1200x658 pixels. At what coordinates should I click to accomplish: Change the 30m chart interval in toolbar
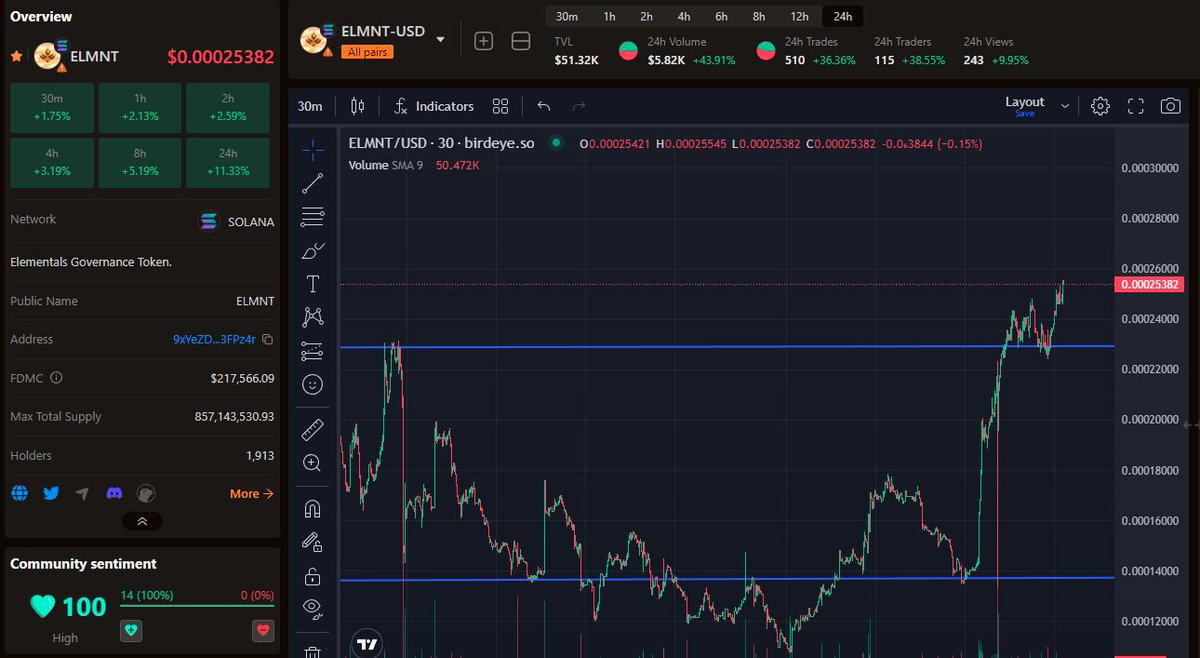(x=310, y=106)
